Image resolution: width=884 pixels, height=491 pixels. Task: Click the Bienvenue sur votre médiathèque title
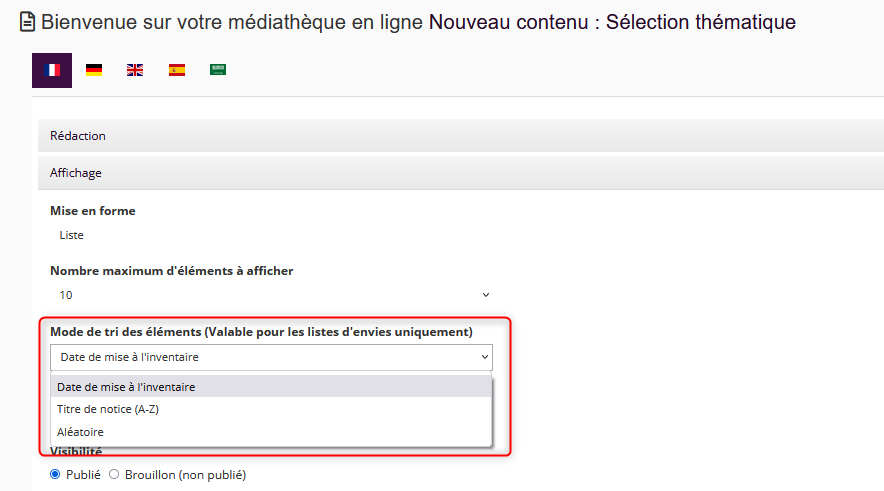[x=232, y=21]
